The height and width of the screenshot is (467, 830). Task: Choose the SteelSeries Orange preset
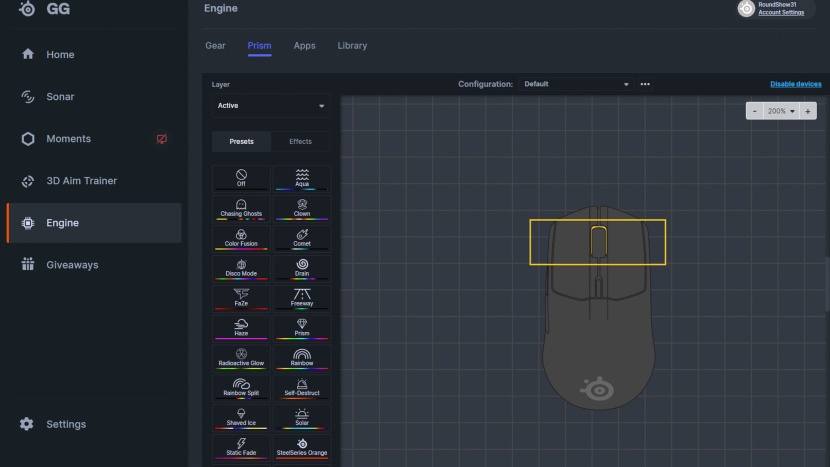302,447
